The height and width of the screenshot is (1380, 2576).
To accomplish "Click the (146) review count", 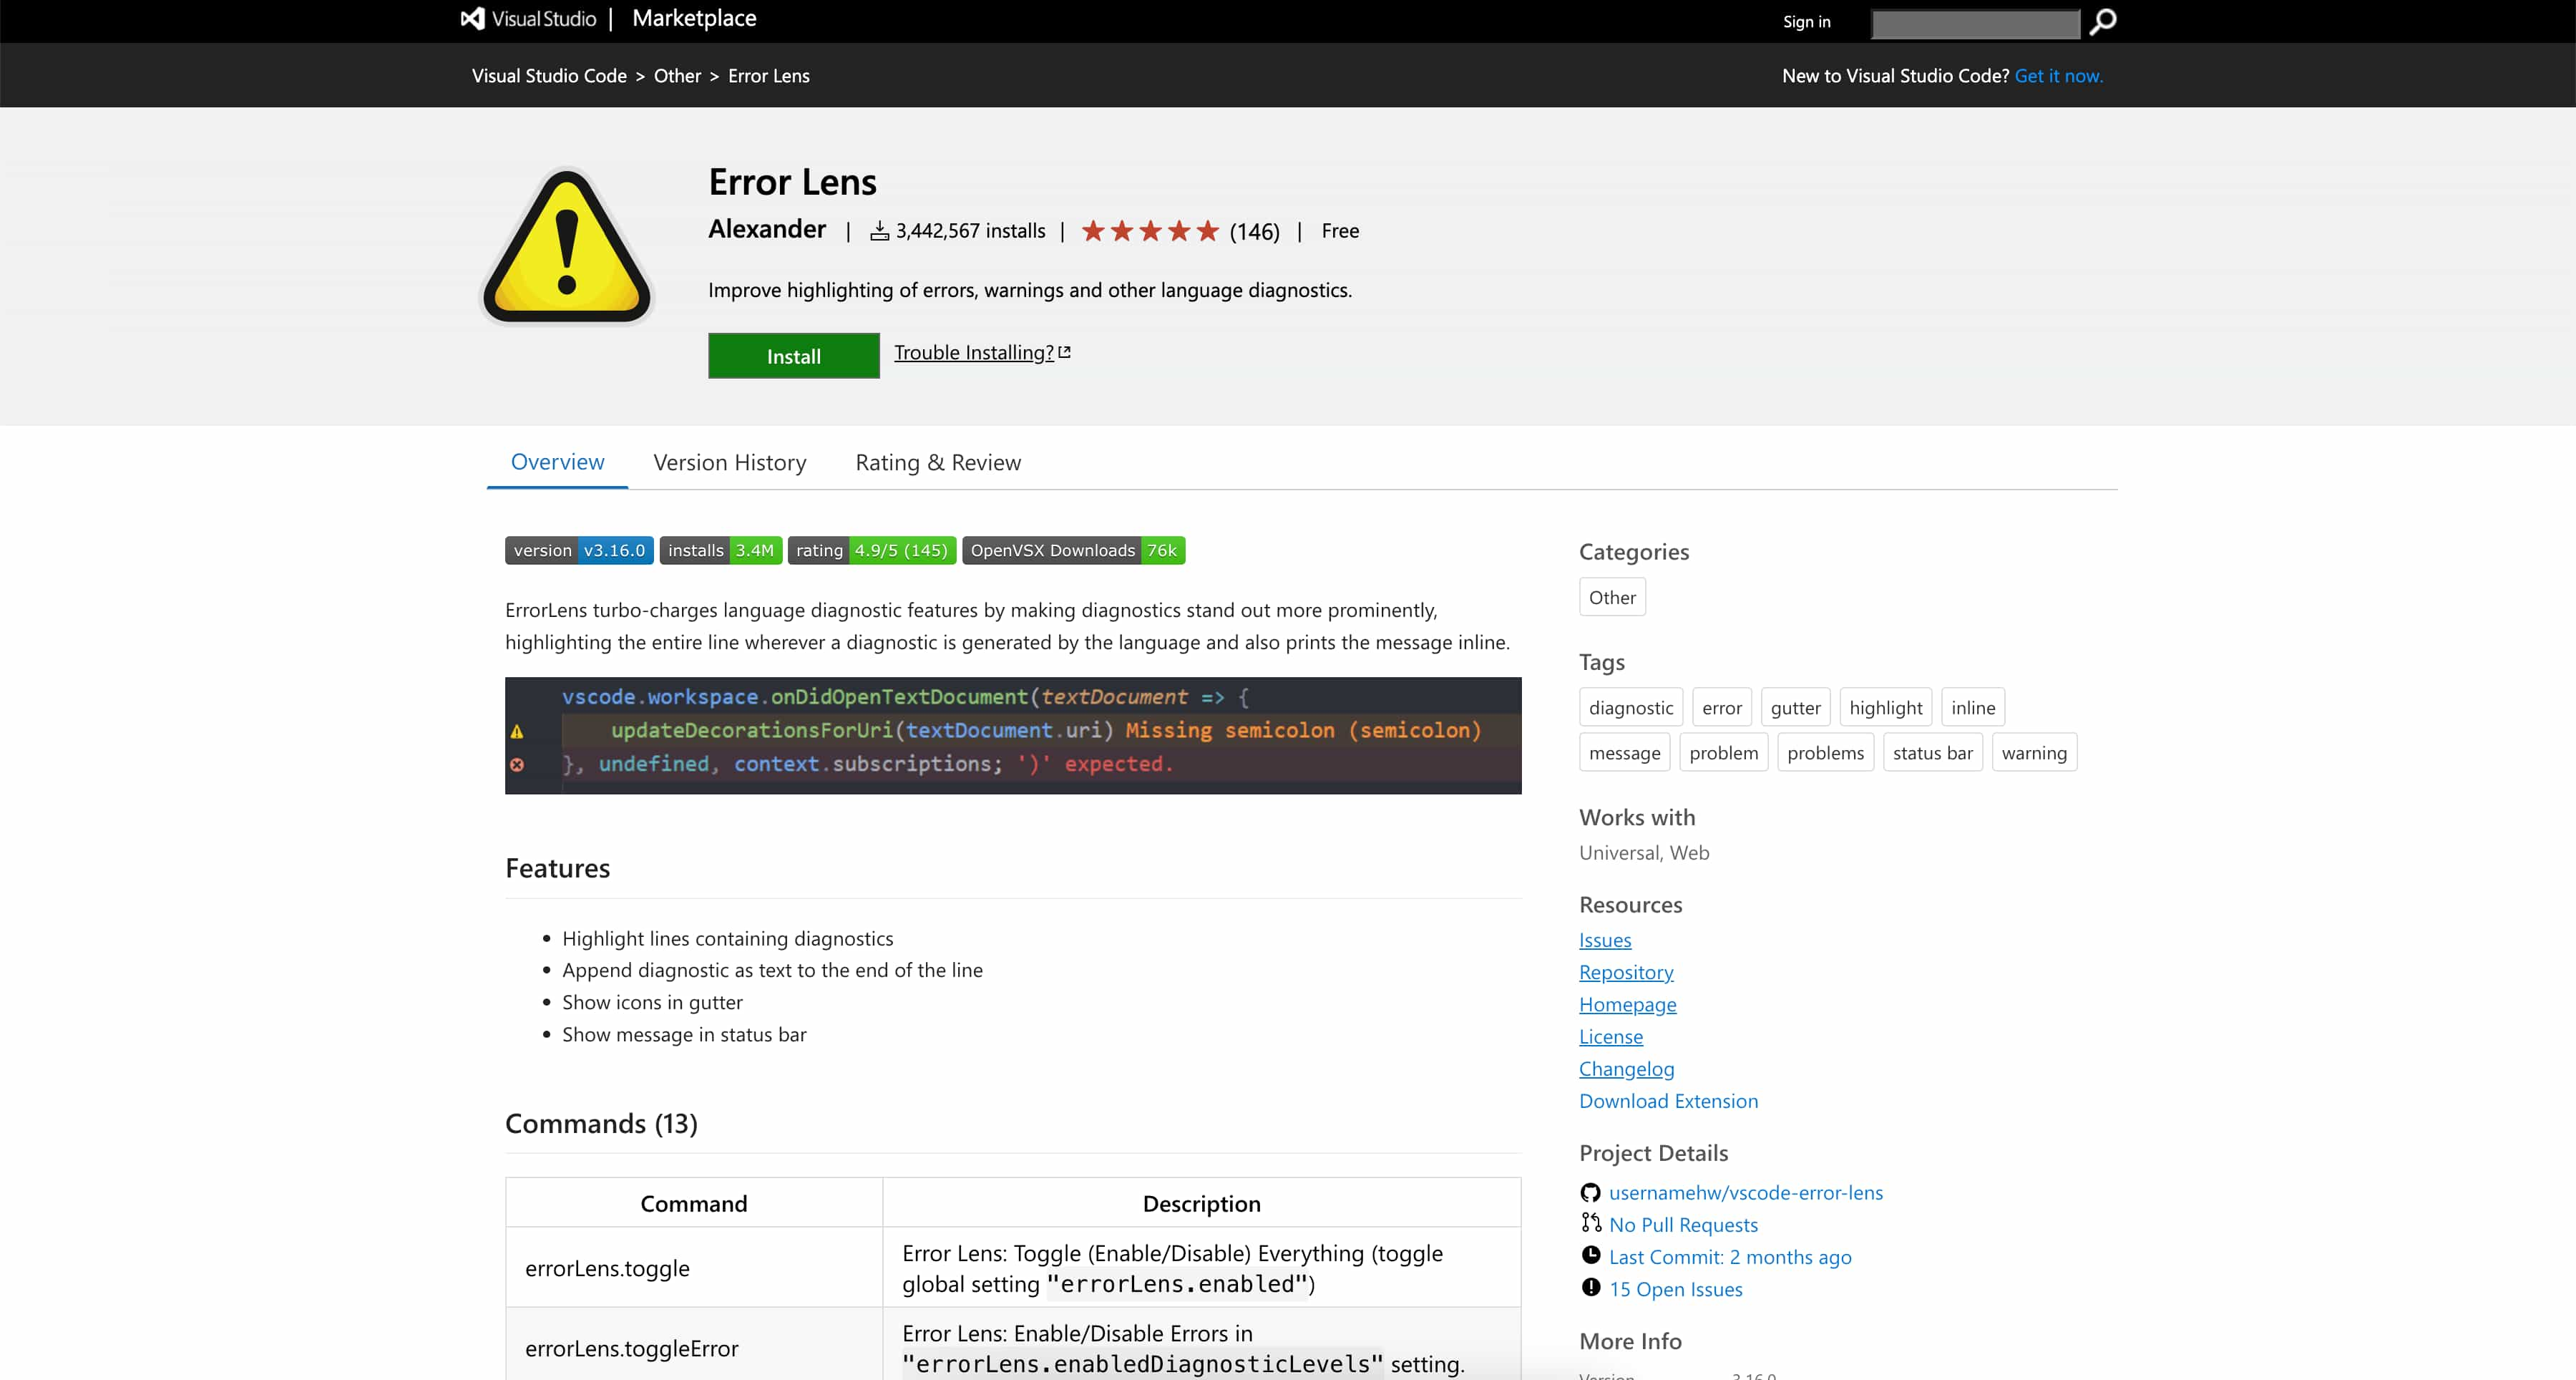I will click(1254, 231).
